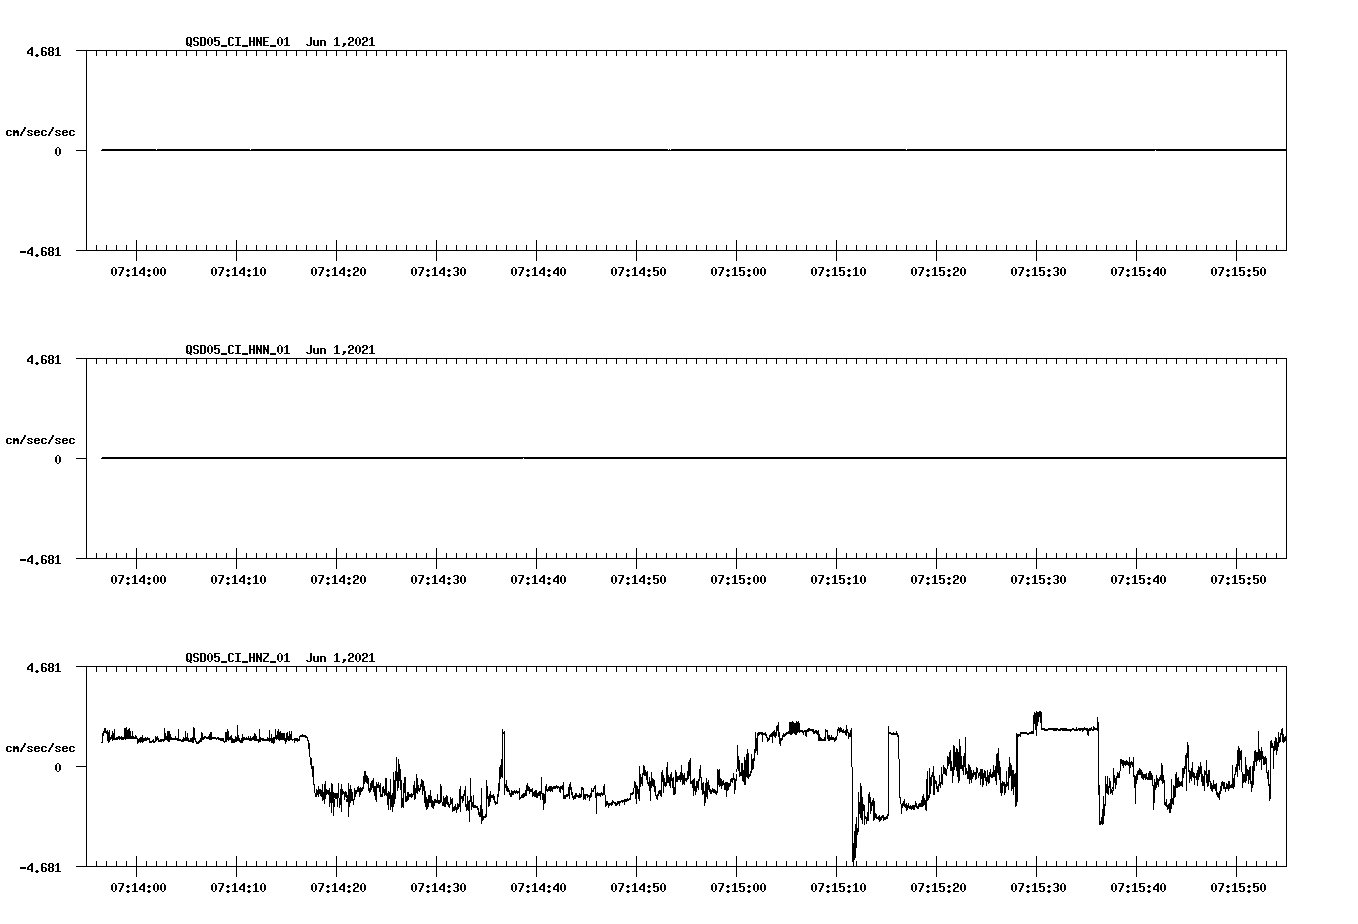Click the cm/sec/sec unit label on HNN plot
Screen dimensions: 1358x924
pyautogui.click(x=40, y=440)
